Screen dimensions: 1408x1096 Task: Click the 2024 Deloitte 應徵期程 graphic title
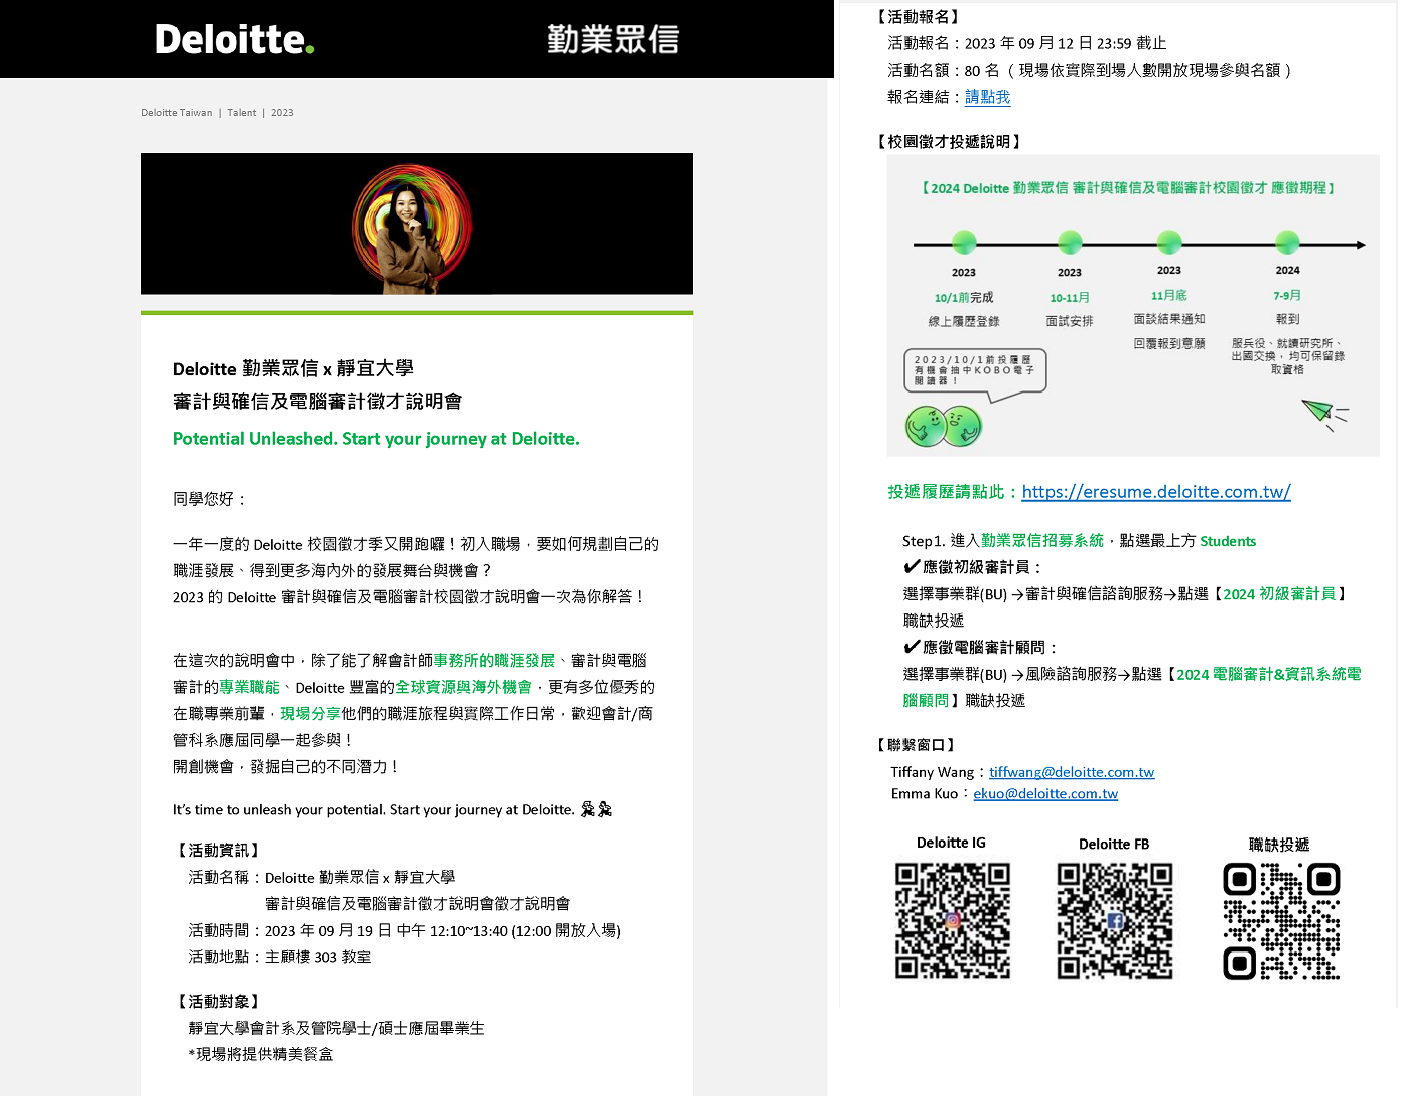click(x=1128, y=187)
